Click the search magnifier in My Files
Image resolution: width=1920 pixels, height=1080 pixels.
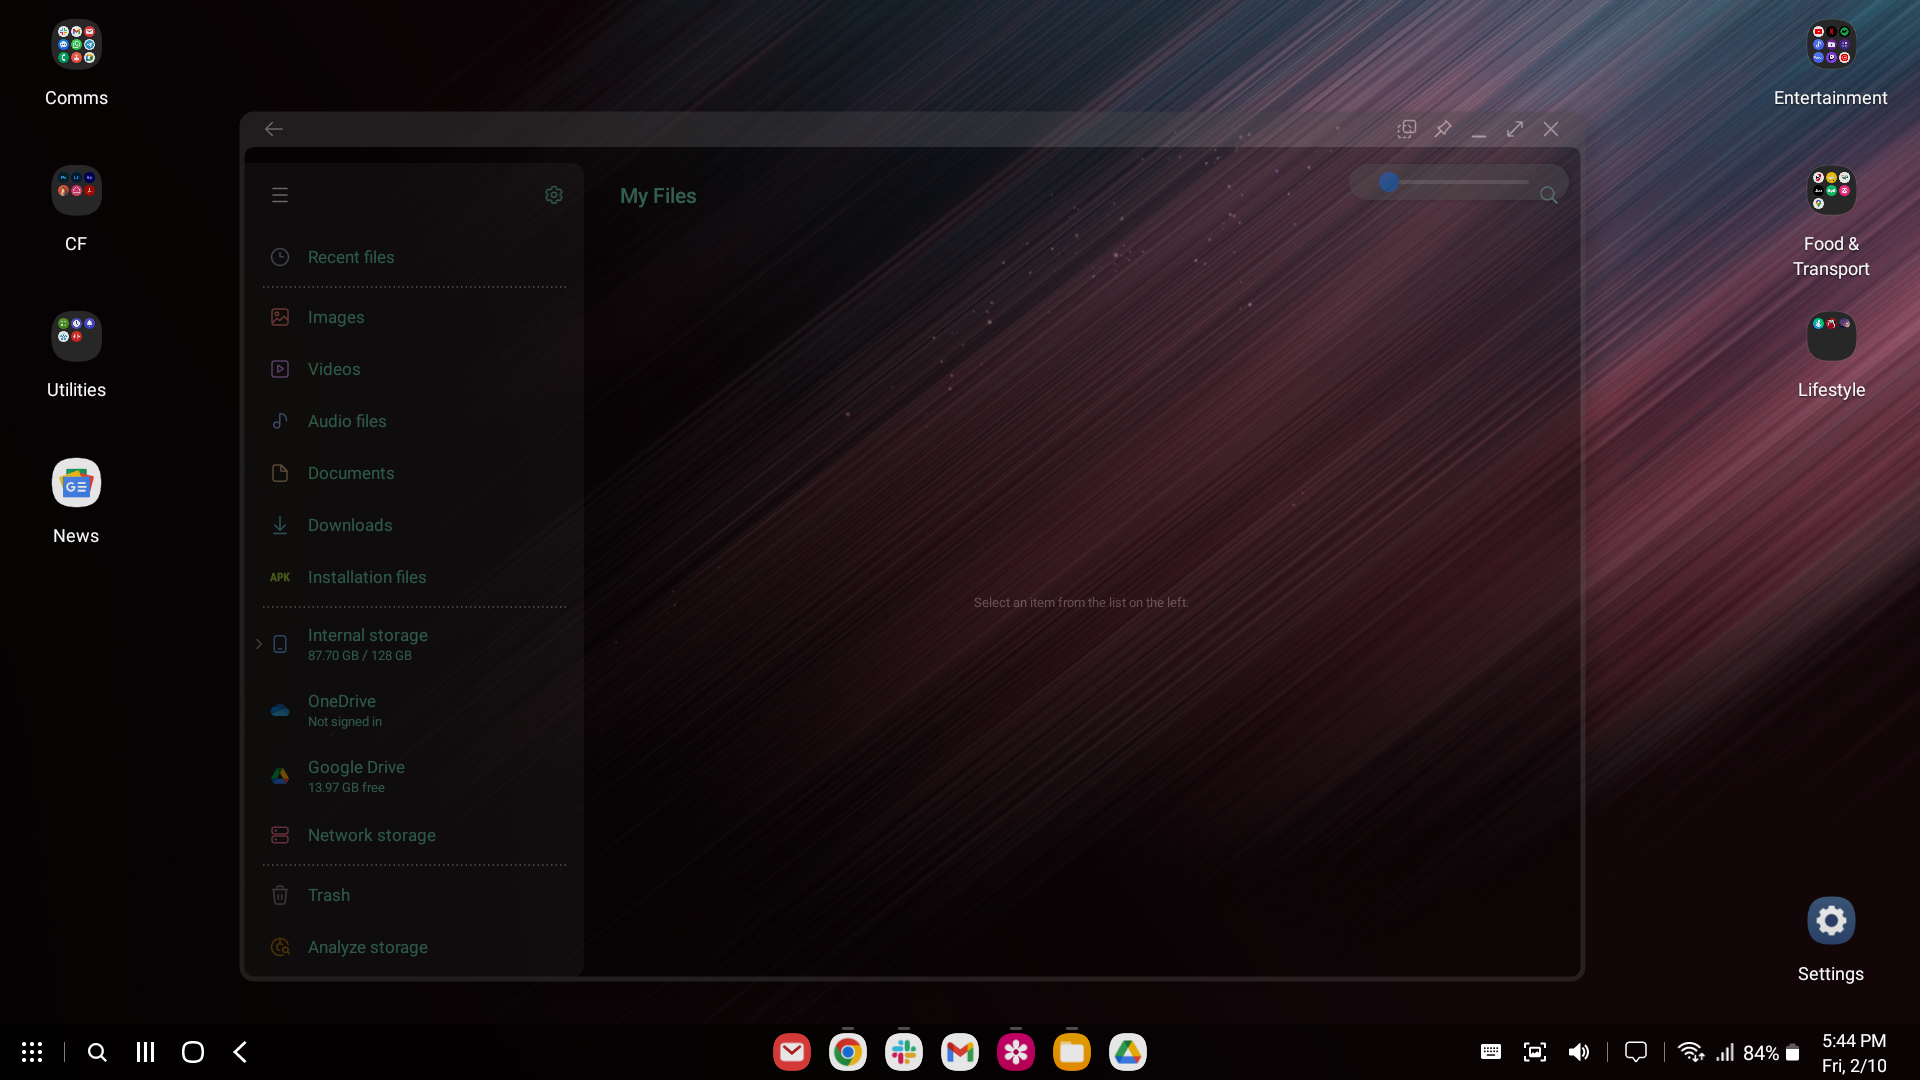(x=1548, y=195)
